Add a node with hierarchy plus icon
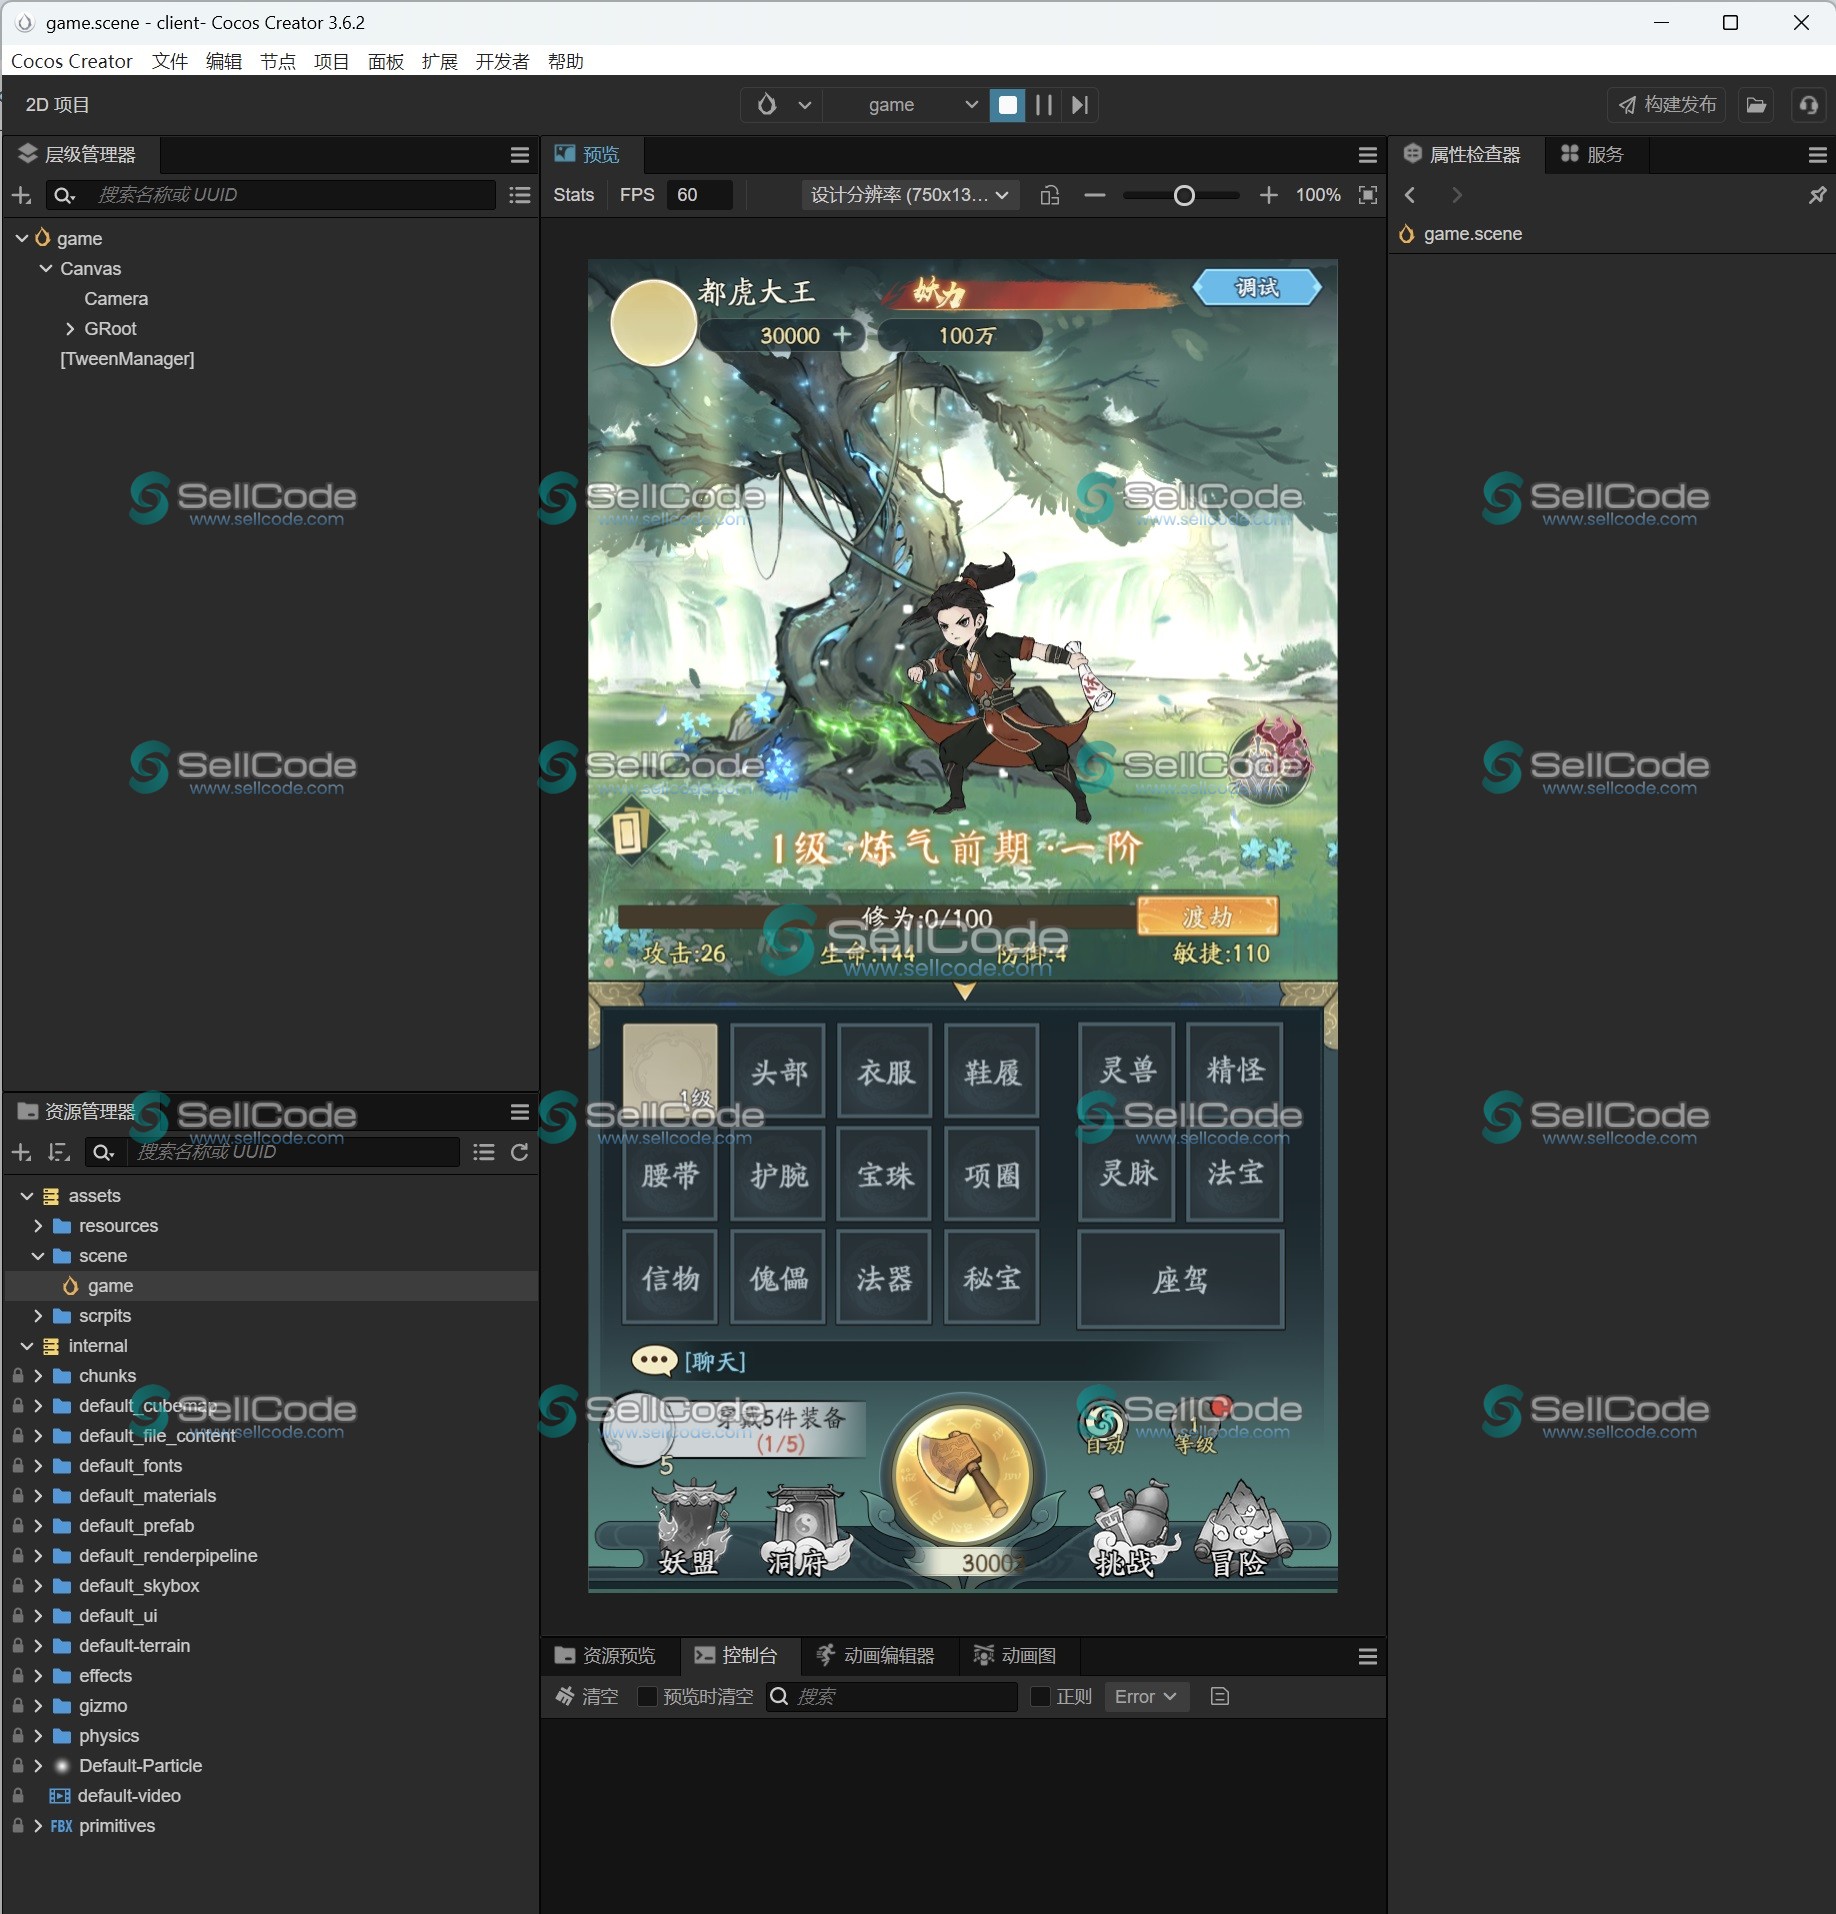The height and width of the screenshot is (1914, 1836). point(22,196)
